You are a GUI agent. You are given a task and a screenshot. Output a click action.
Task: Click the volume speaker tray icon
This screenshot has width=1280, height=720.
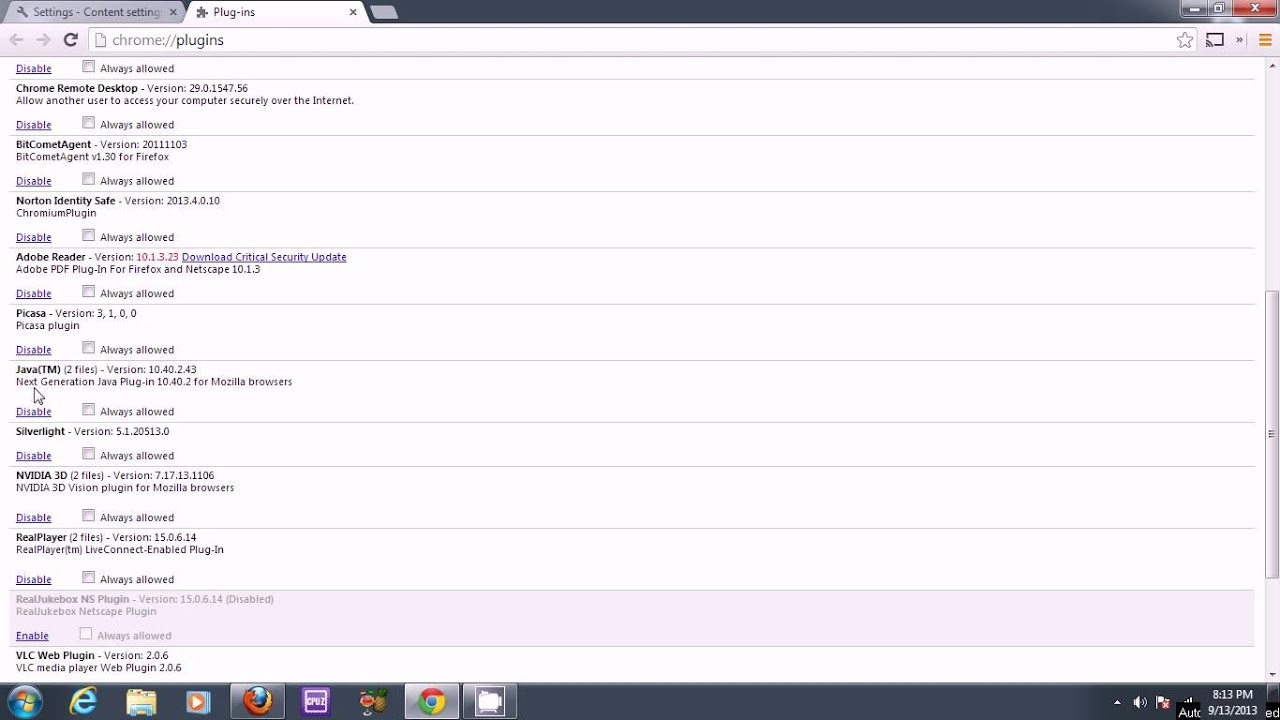(1140, 702)
